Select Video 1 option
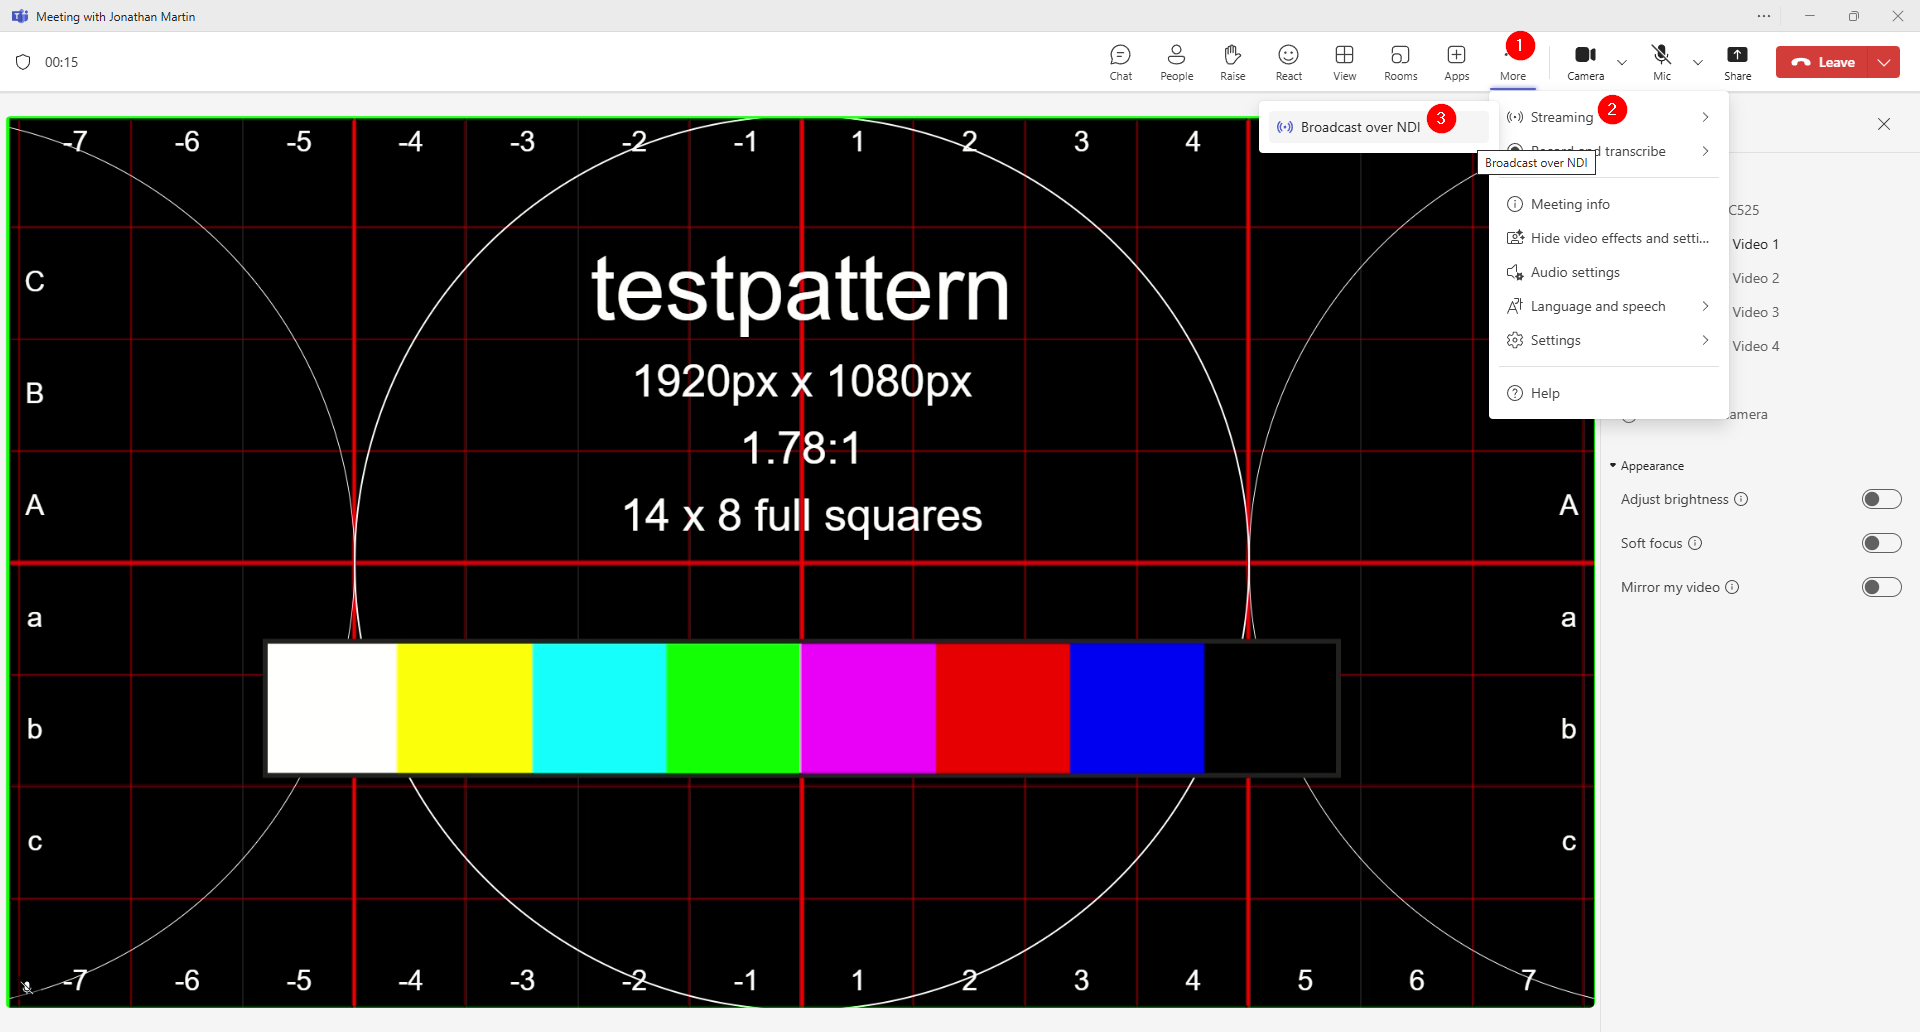 click(1756, 244)
